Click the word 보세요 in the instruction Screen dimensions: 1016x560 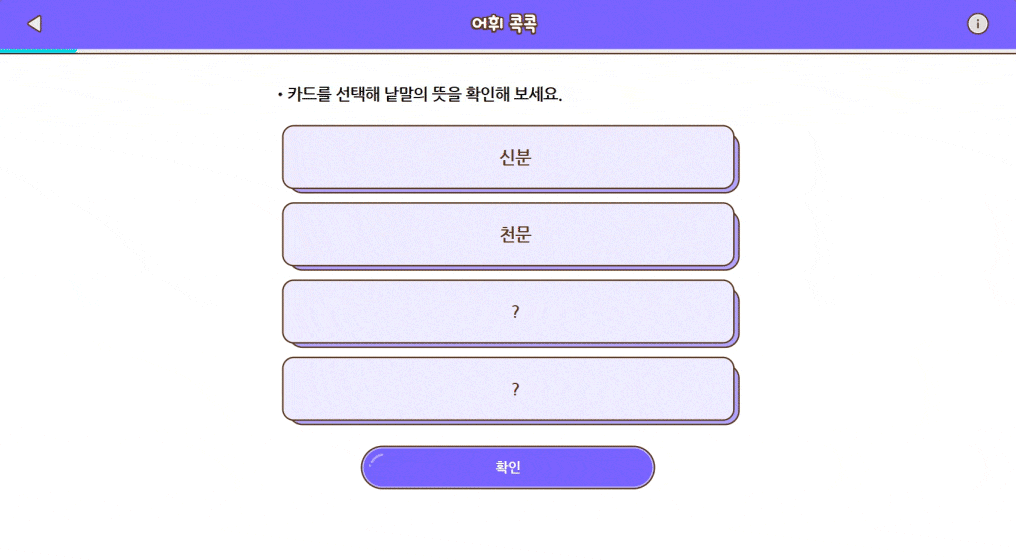click(537, 95)
